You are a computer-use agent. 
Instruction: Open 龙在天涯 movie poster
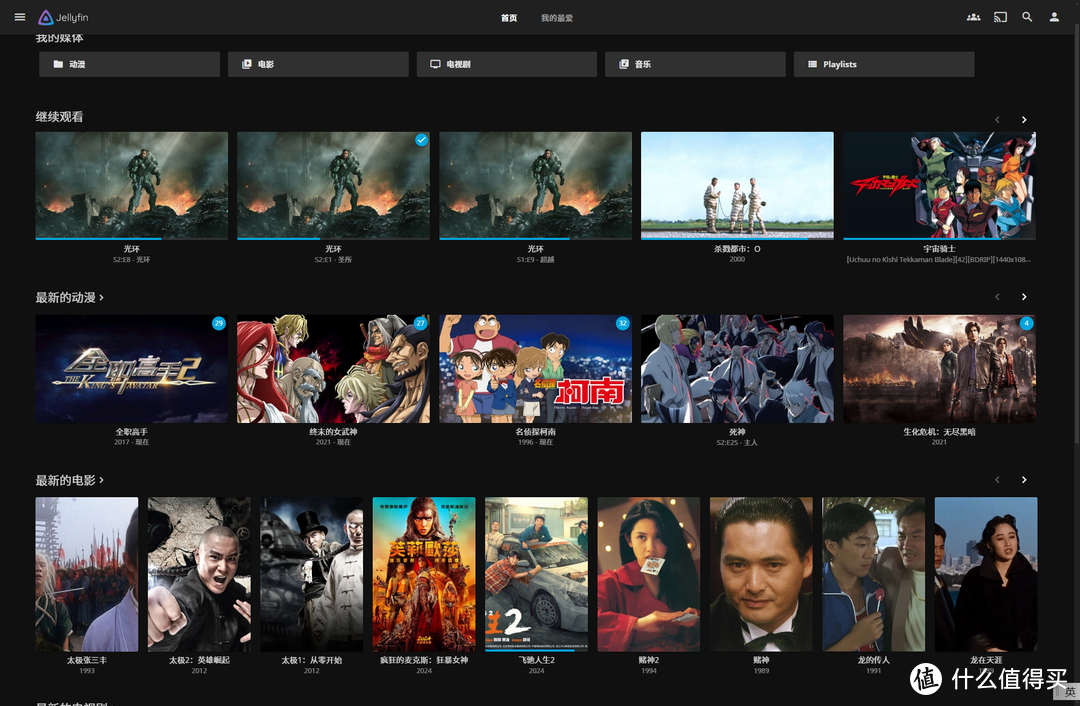click(x=986, y=574)
